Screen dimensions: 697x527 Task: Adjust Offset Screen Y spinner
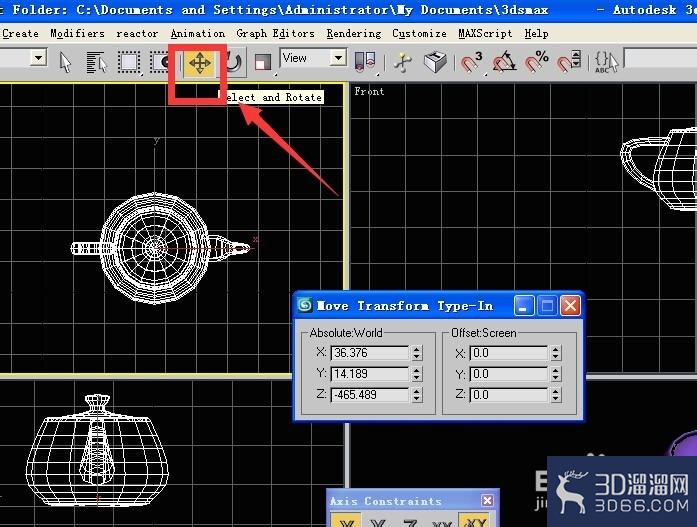pos(555,374)
